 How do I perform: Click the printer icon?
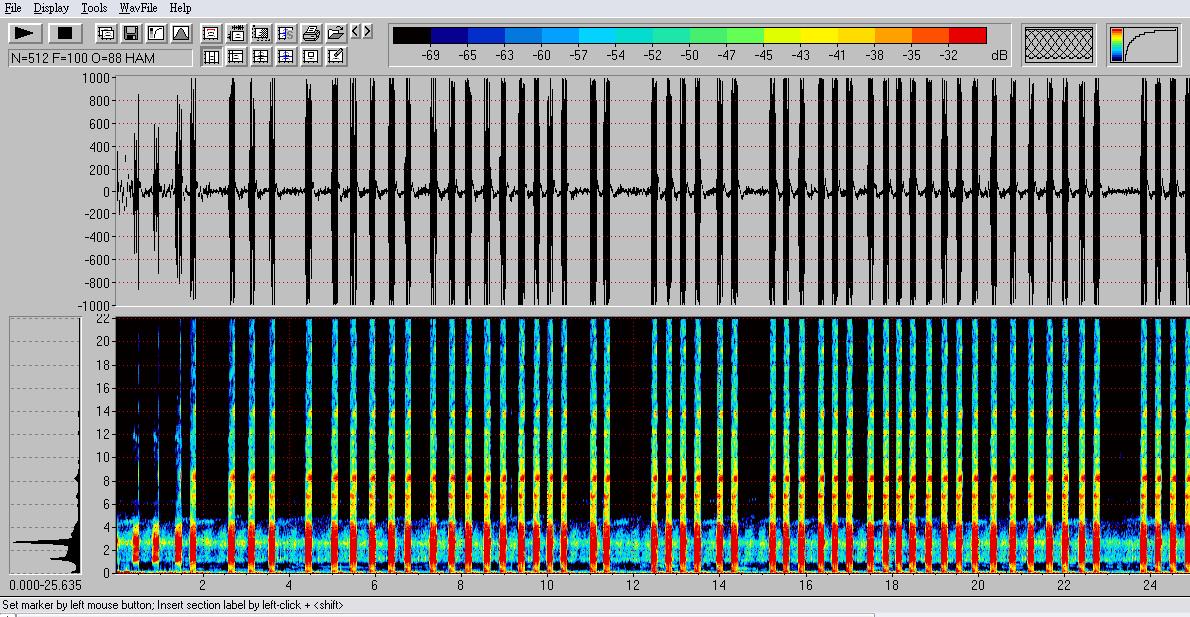click(x=311, y=33)
